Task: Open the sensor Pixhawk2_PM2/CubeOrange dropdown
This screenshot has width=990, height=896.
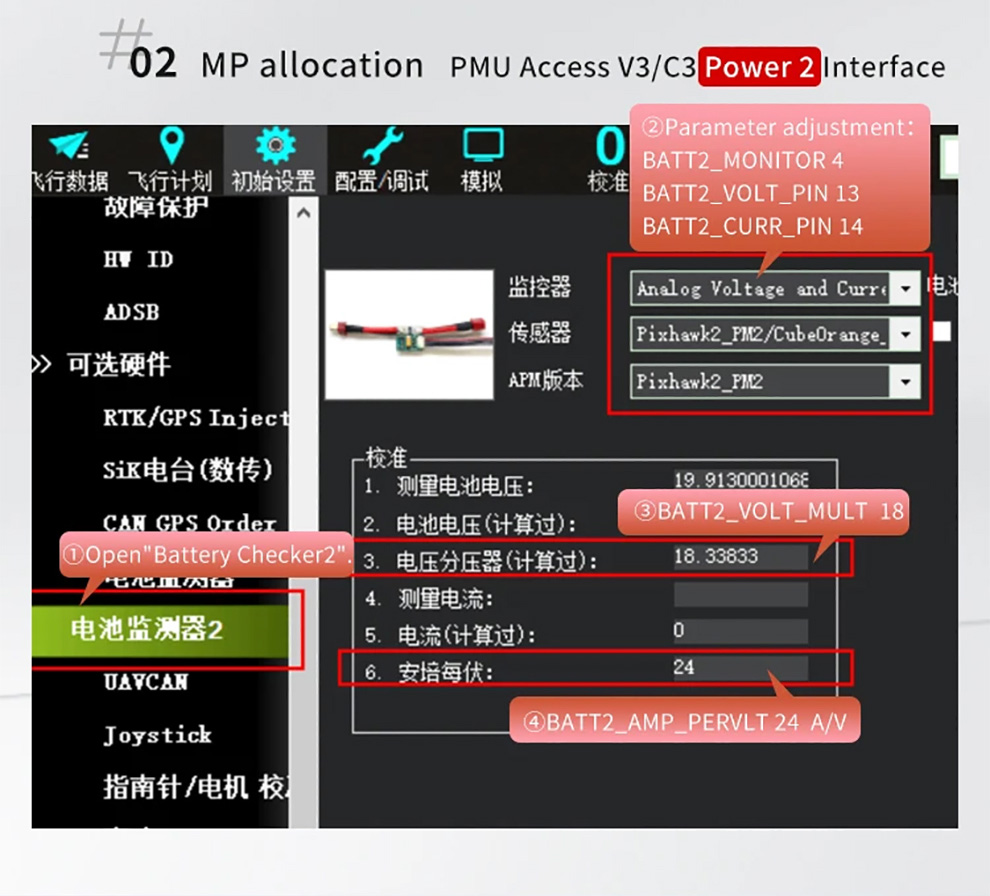Action: 775,334
